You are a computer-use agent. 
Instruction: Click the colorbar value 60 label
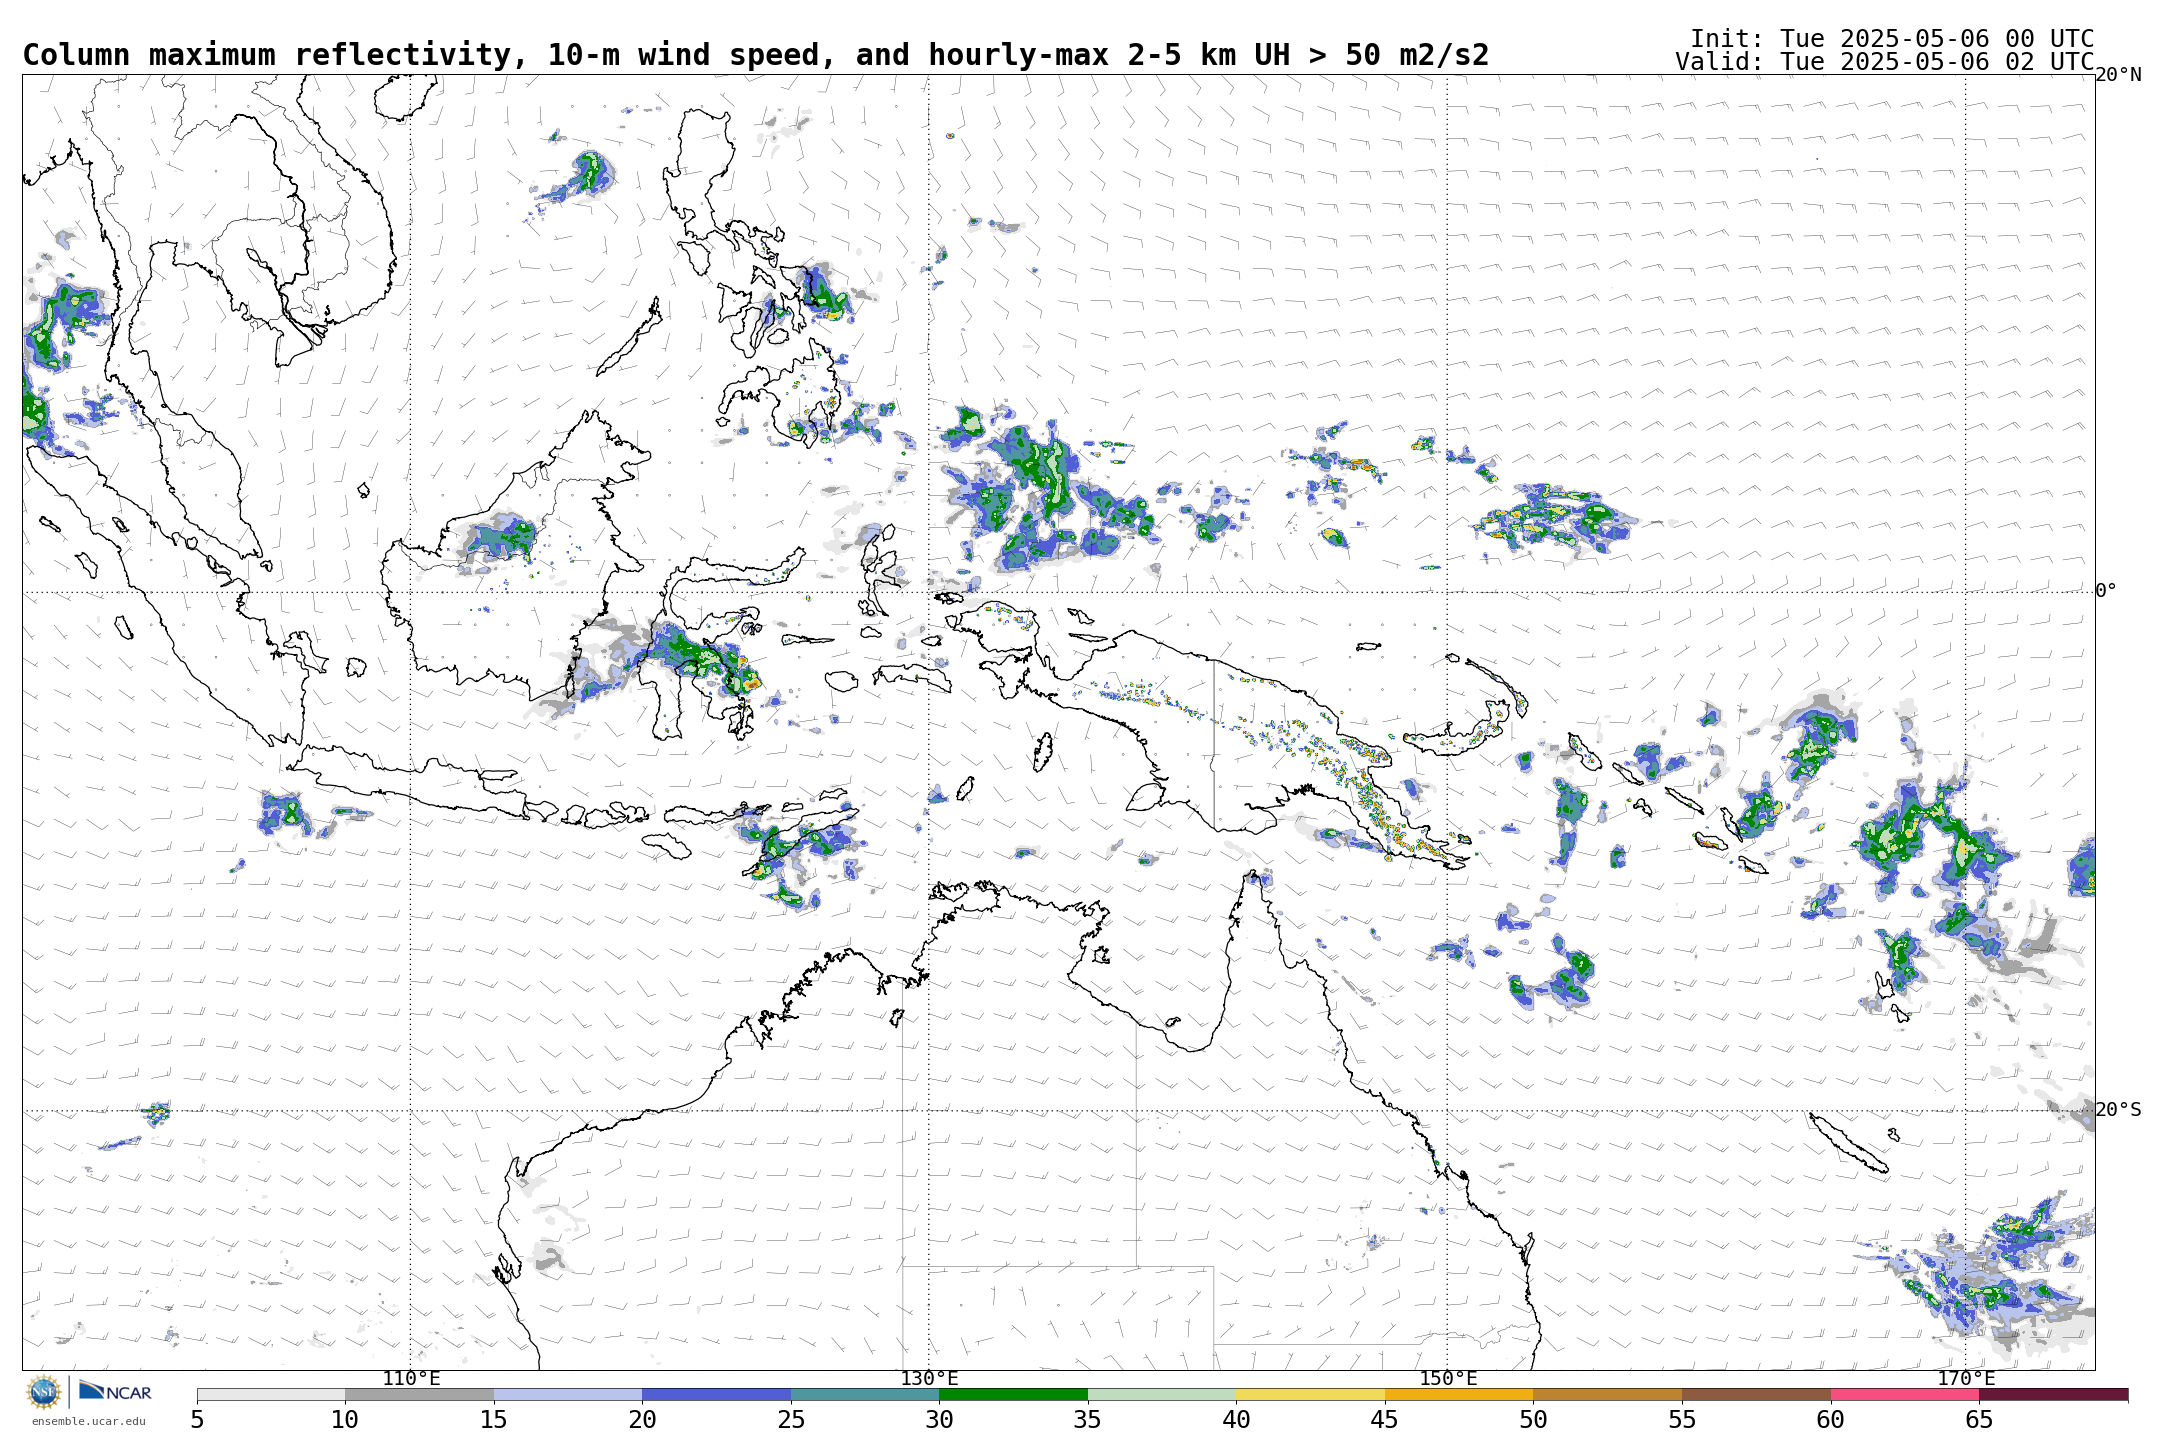[1830, 1420]
